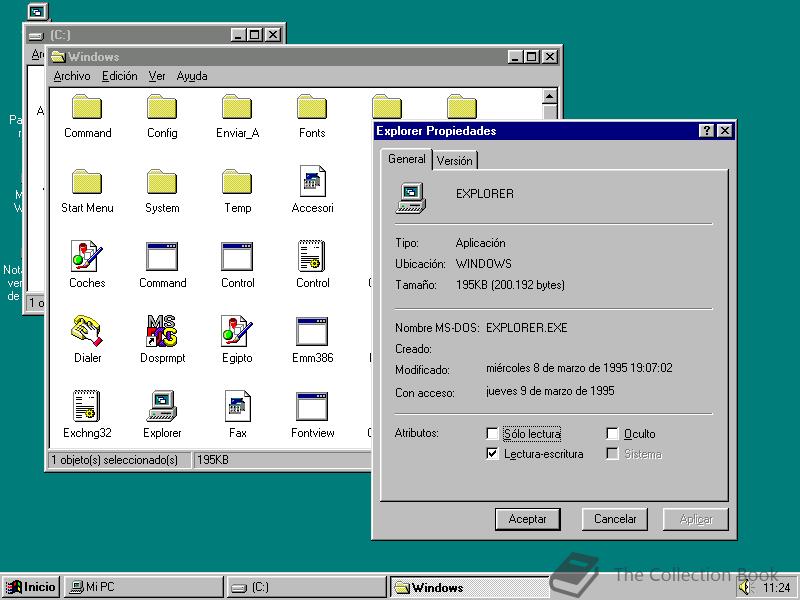Open the Archivo menu in Windows window
The image size is (800, 600).
coord(72,76)
